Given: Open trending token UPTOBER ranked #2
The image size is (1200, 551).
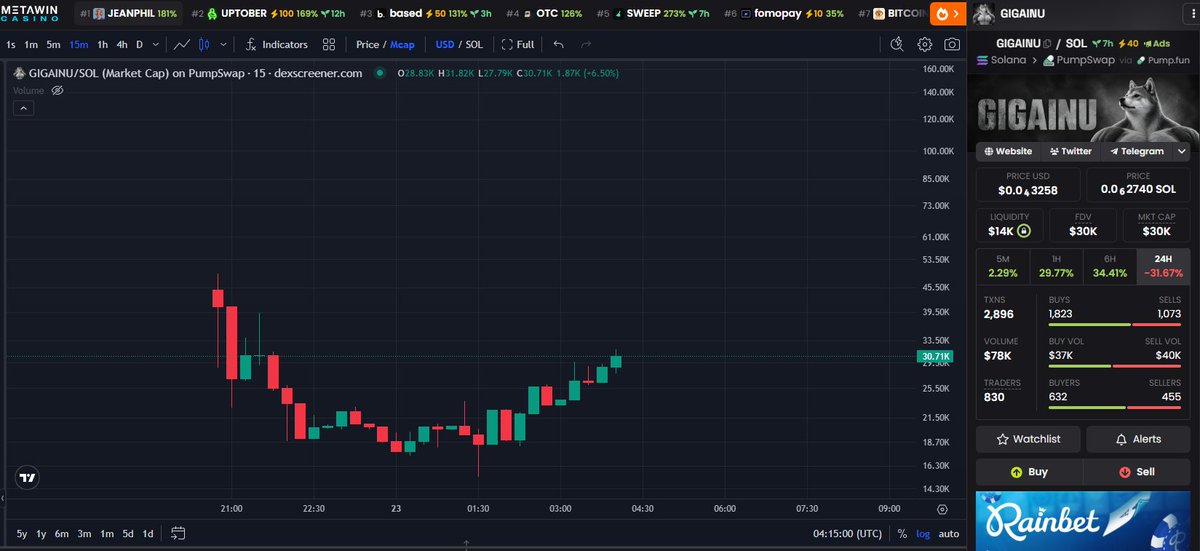Looking at the screenshot, I should tap(267, 14).
